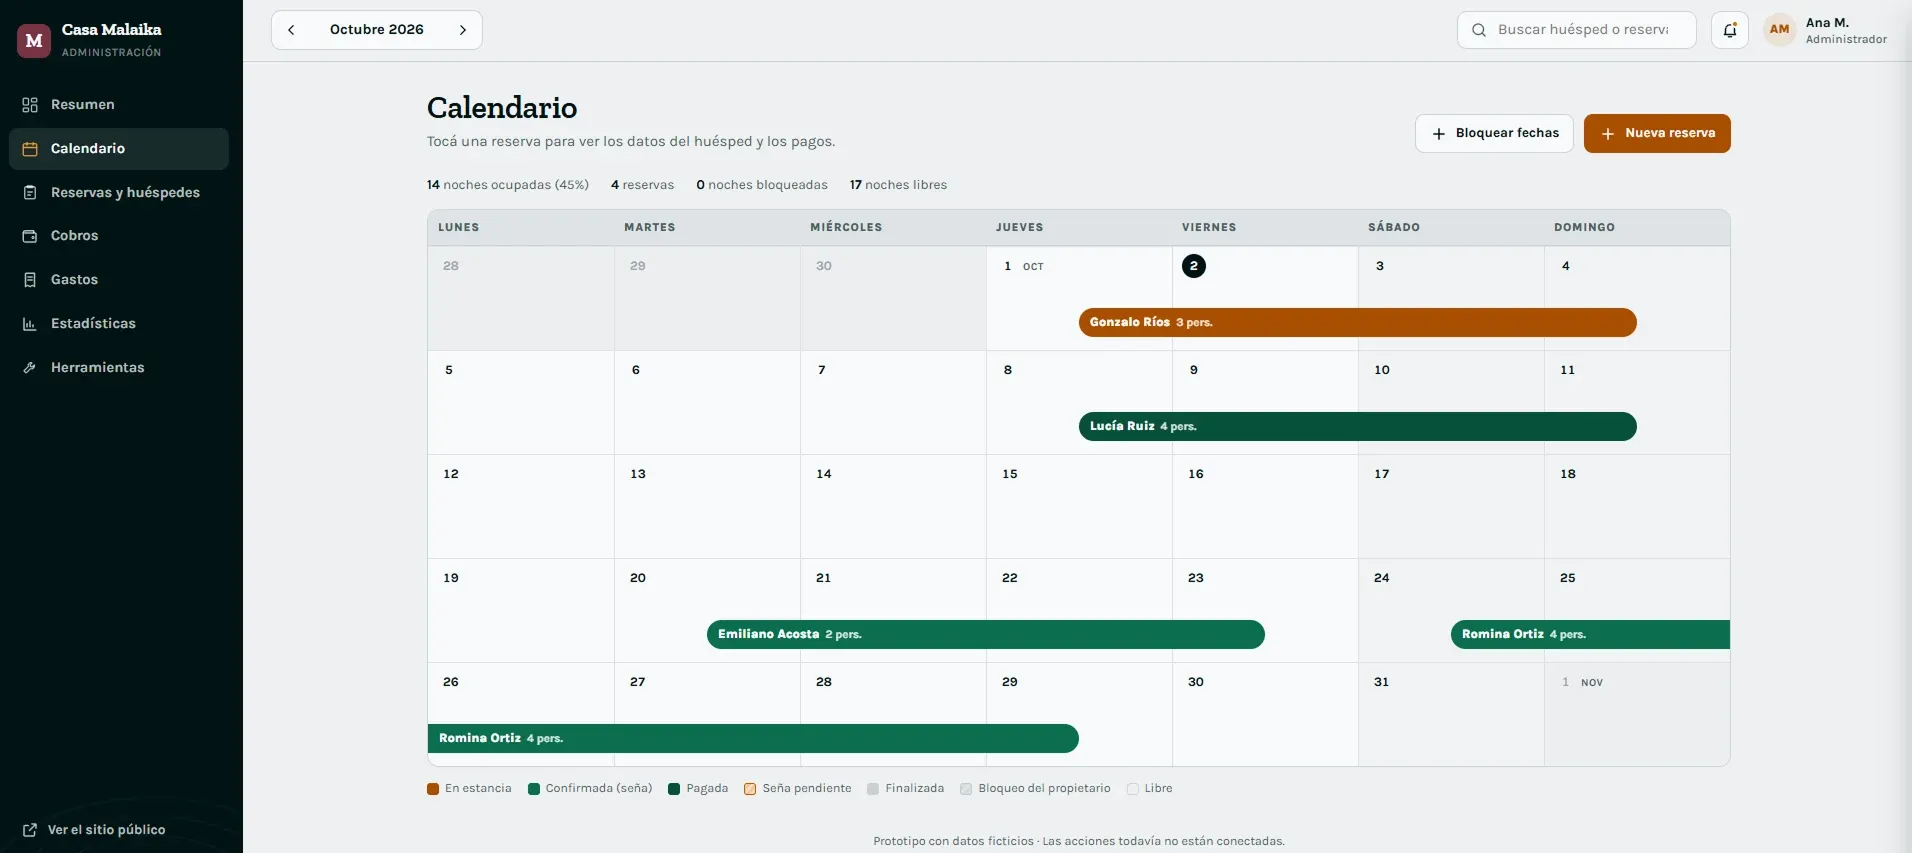Click the Seña pendiente legend swatch
1912x853 pixels.
pyautogui.click(x=750, y=789)
